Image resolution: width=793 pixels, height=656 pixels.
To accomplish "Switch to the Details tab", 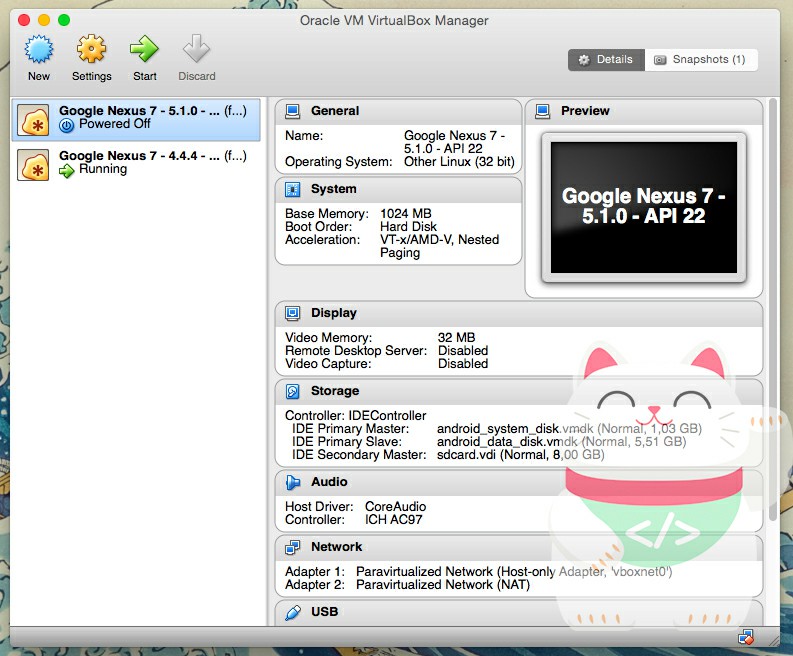I will pos(606,60).
